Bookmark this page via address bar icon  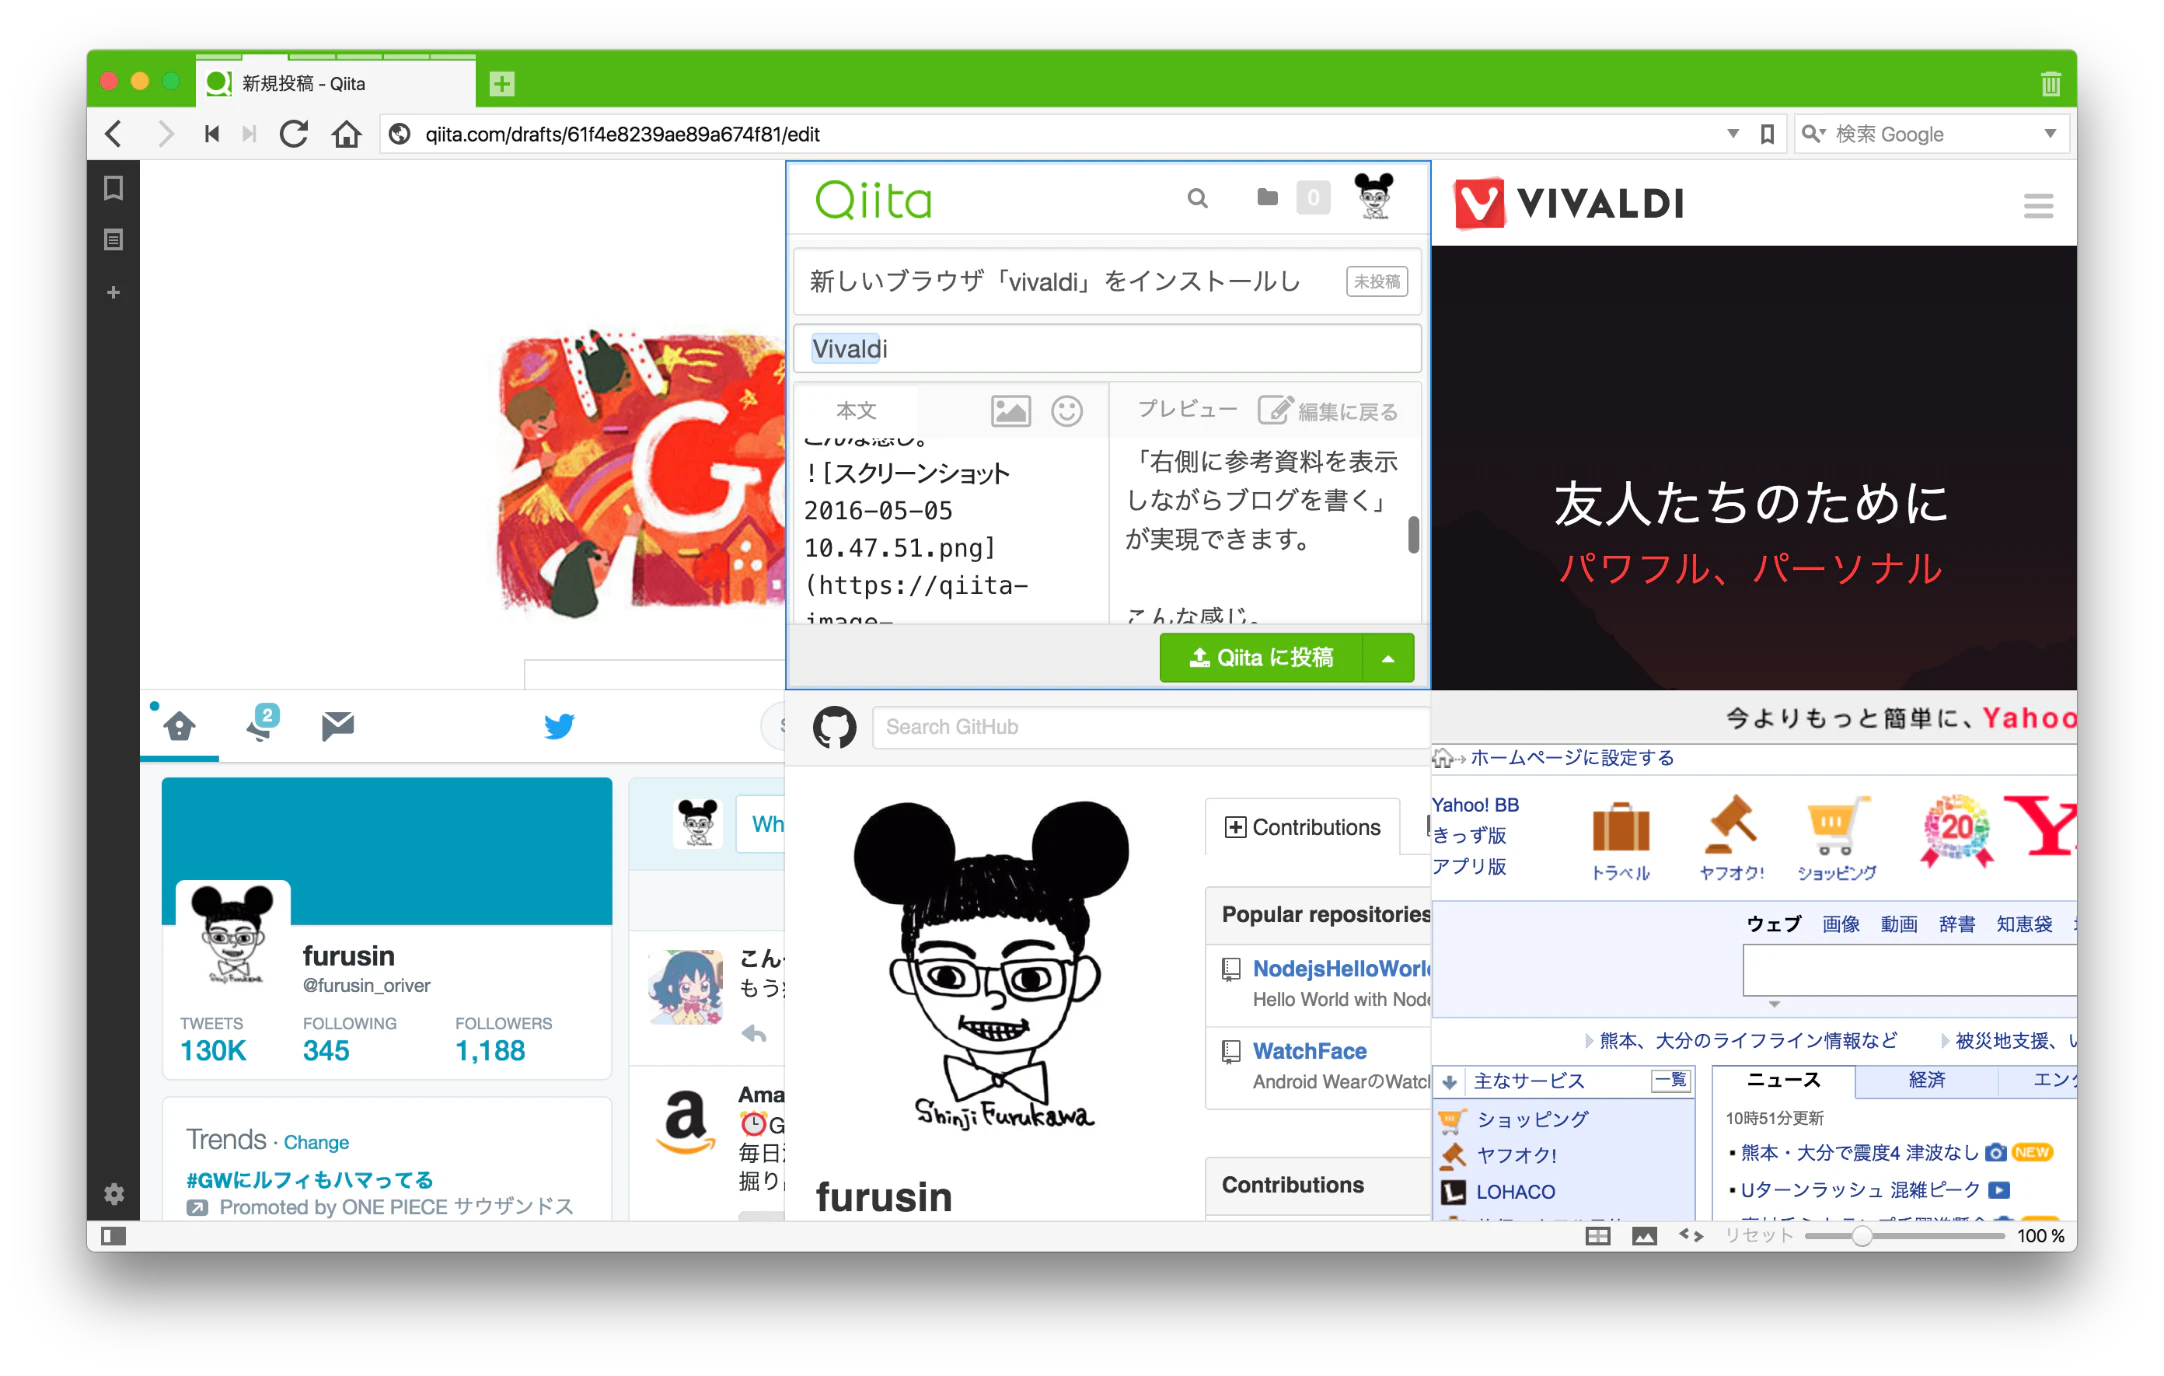[1767, 134]
